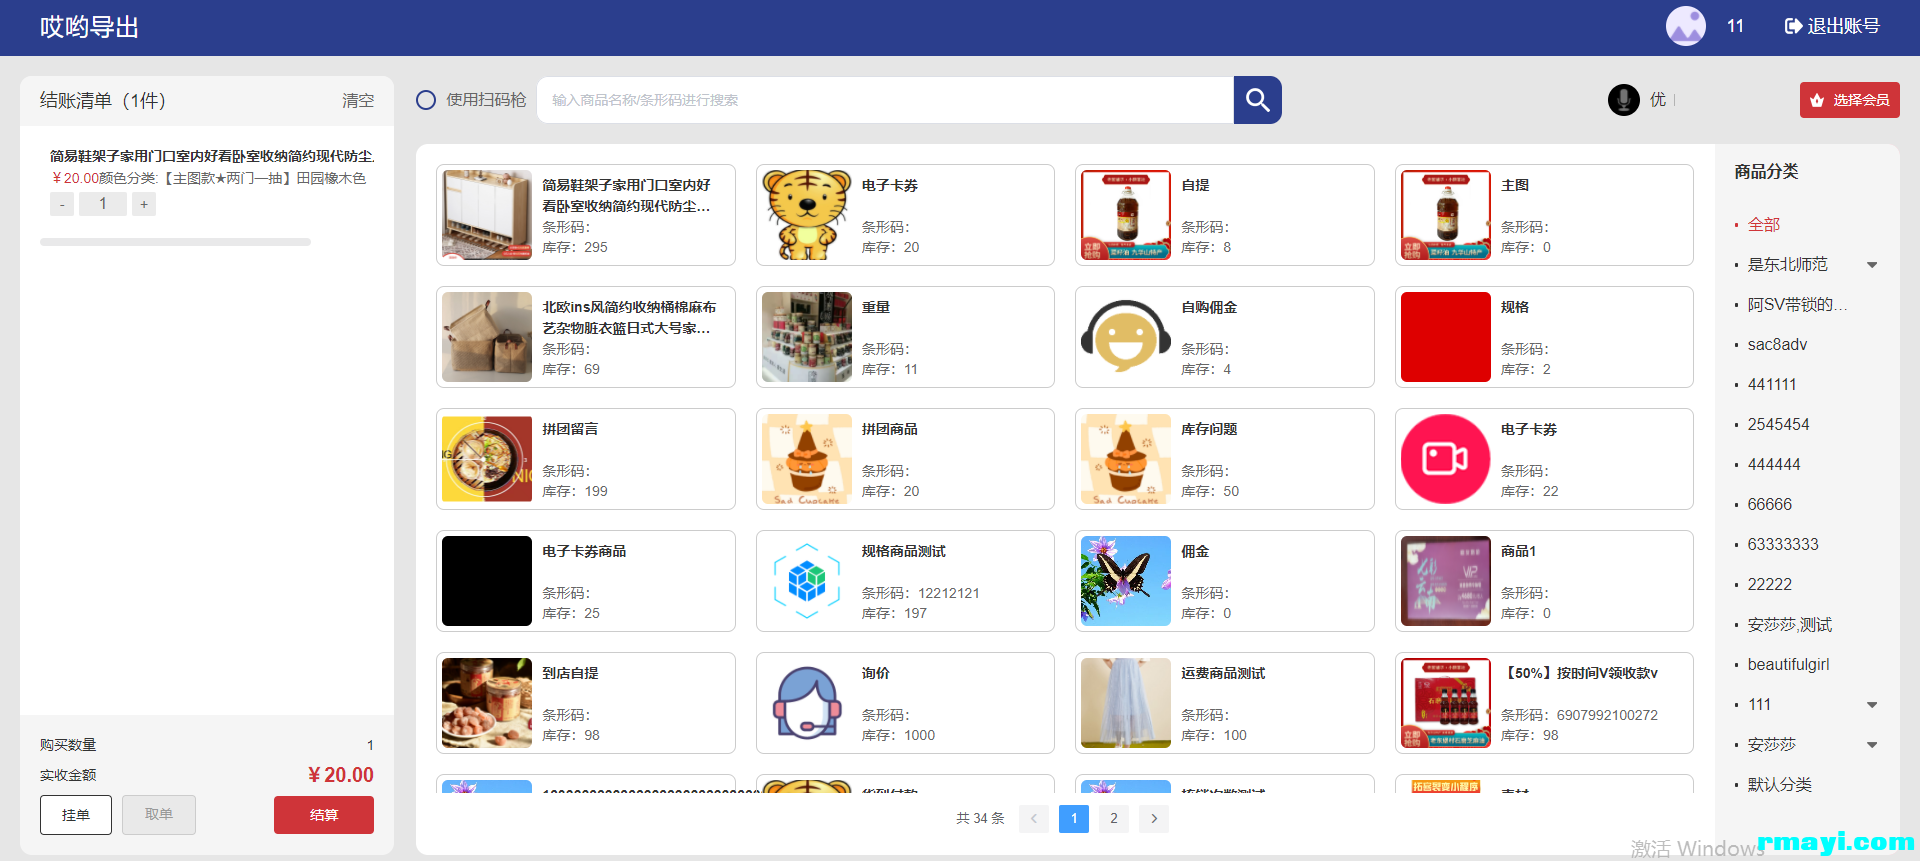The image size is (1920, 861).
Task: Select the 主图 oil bottle product
Action: (x=1446, y=215)
